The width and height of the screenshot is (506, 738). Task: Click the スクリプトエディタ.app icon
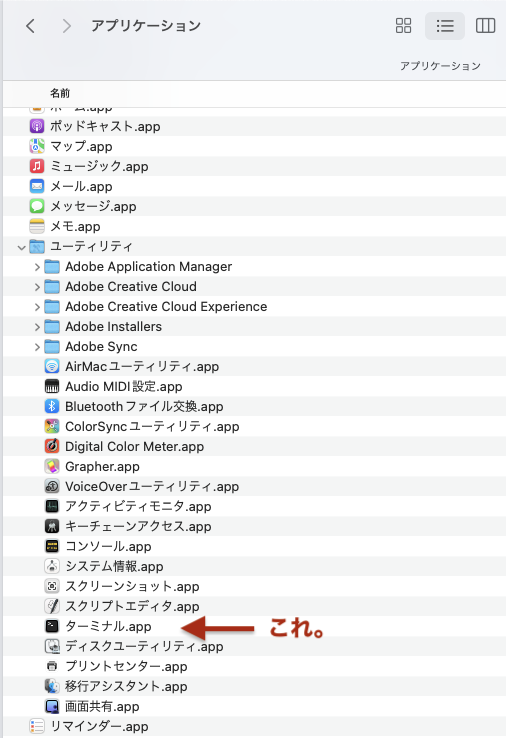52,606
